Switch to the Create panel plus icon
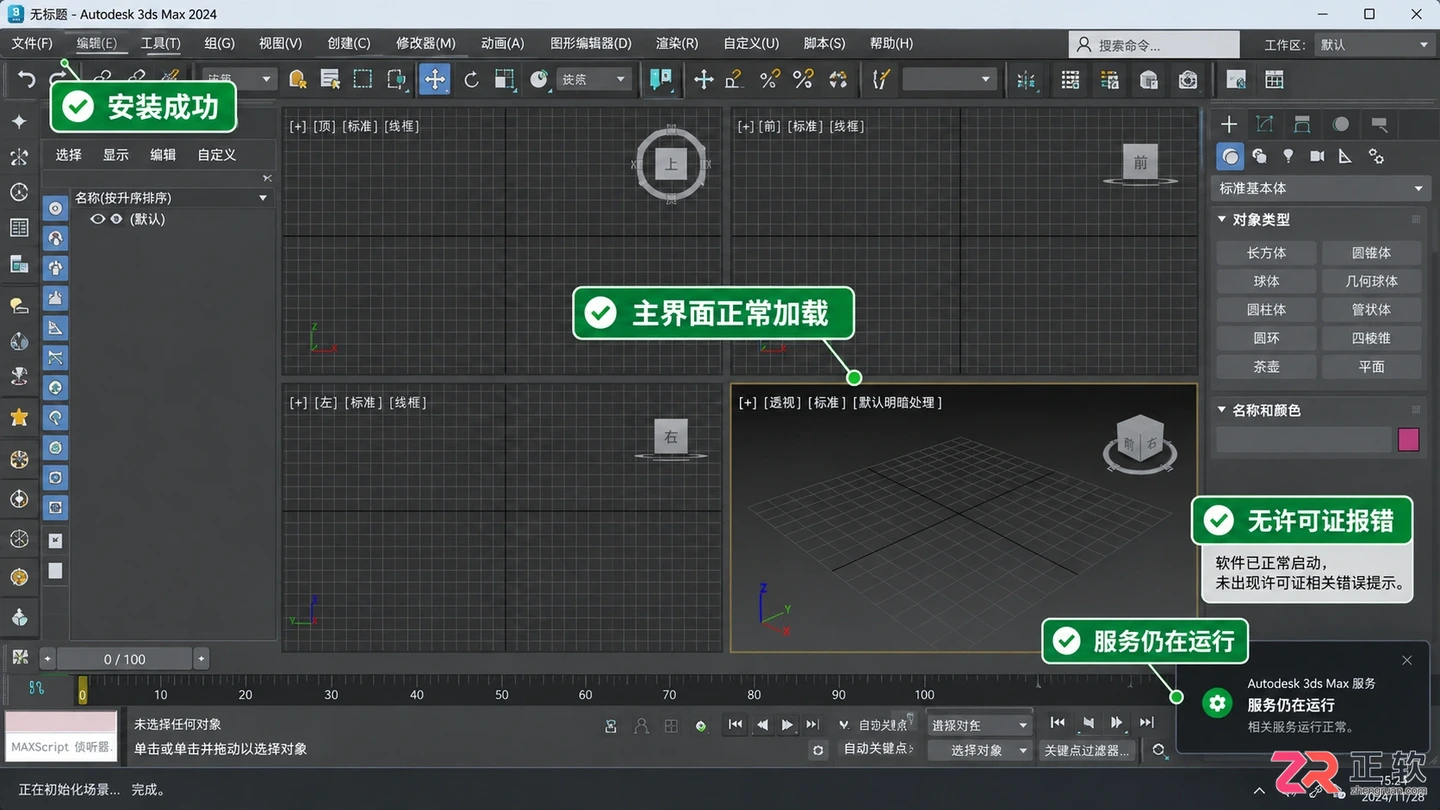1440x810 pixels. [1229, 124]
